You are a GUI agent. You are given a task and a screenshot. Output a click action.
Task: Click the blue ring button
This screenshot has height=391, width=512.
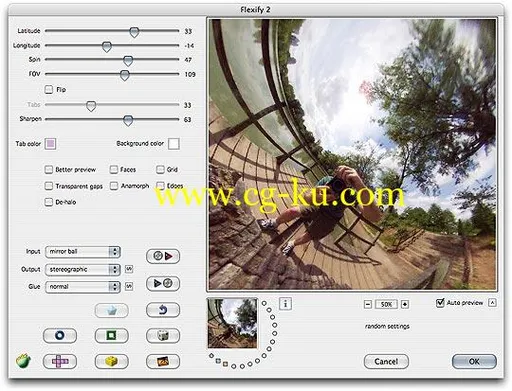point(60,335)
